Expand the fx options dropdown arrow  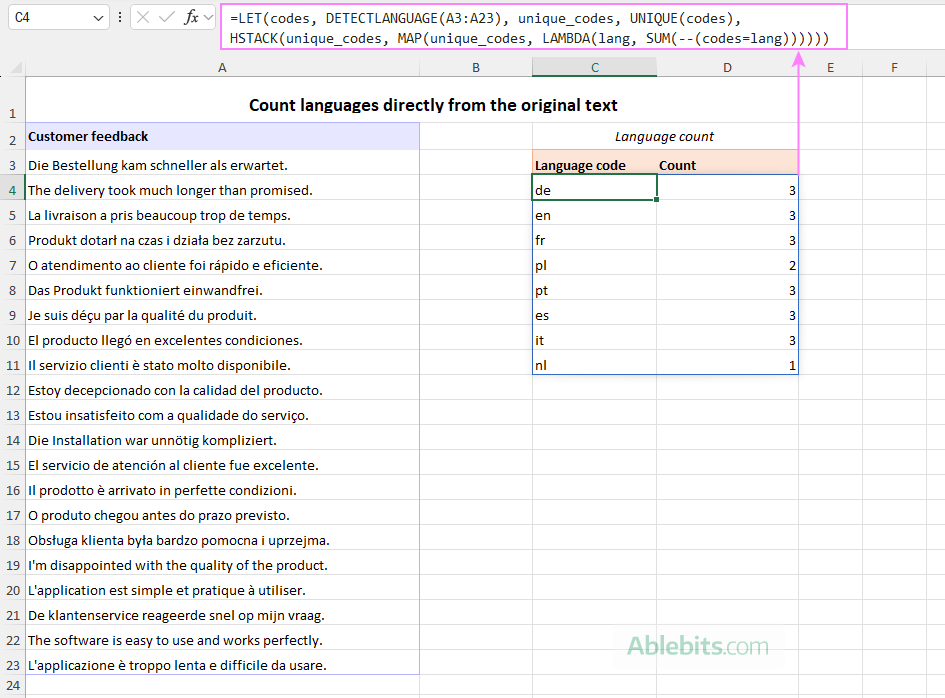209,17
